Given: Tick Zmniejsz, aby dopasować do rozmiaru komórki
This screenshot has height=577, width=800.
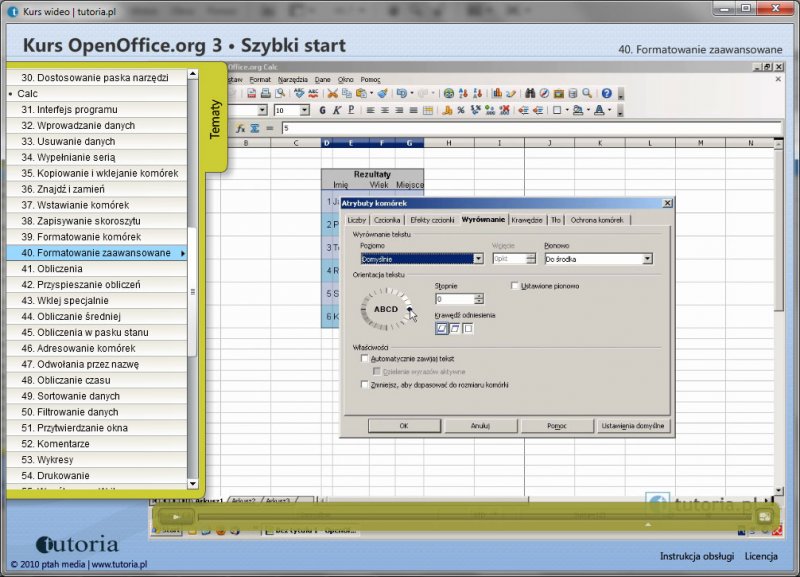Looking at the screenshot, I should point(365,383).
